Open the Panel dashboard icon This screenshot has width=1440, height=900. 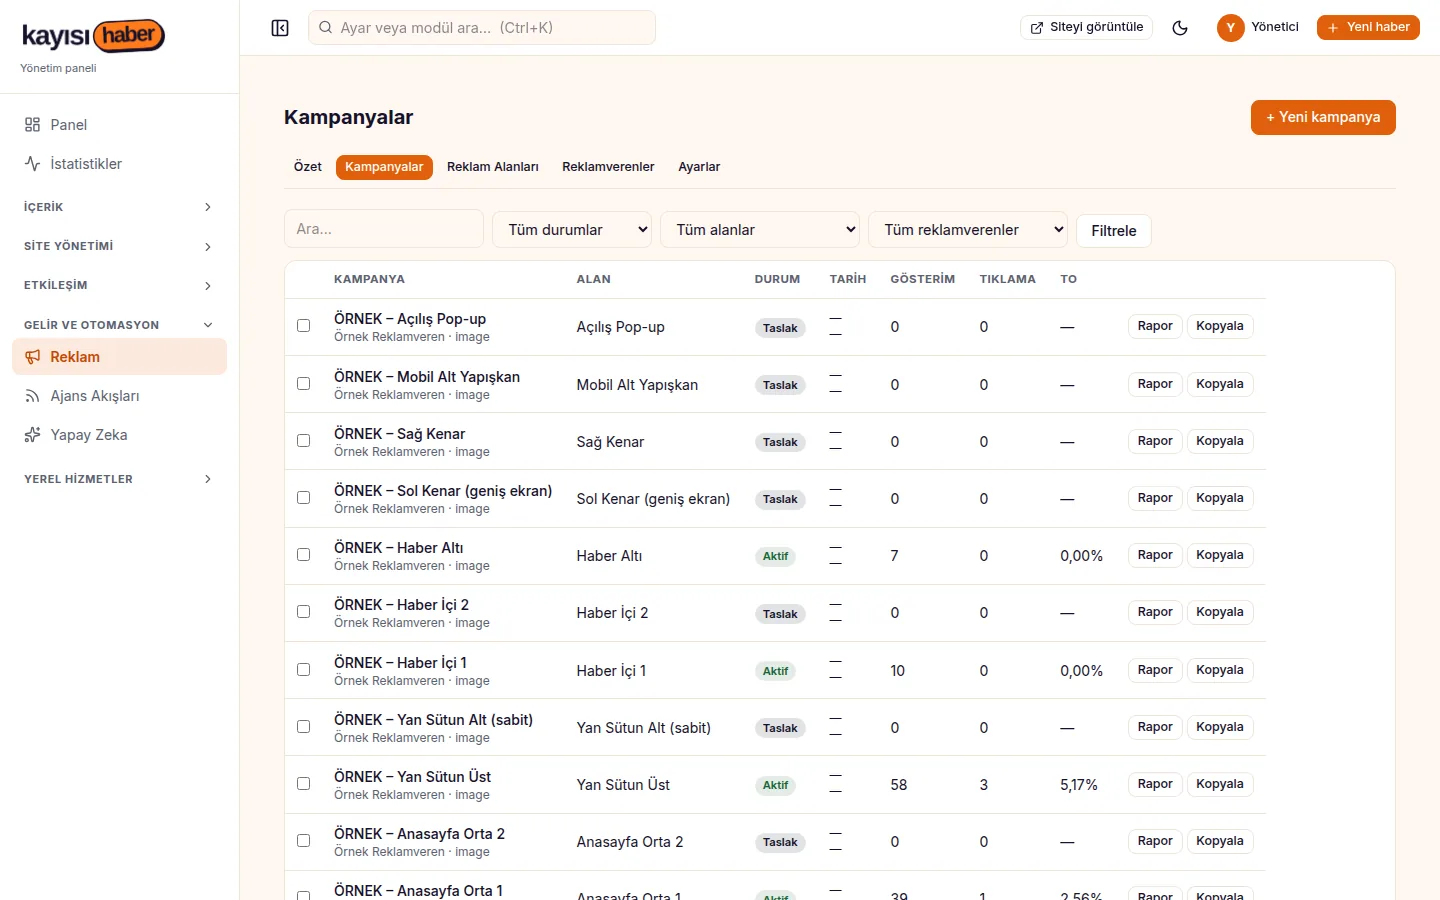click(x=32, y=125)
